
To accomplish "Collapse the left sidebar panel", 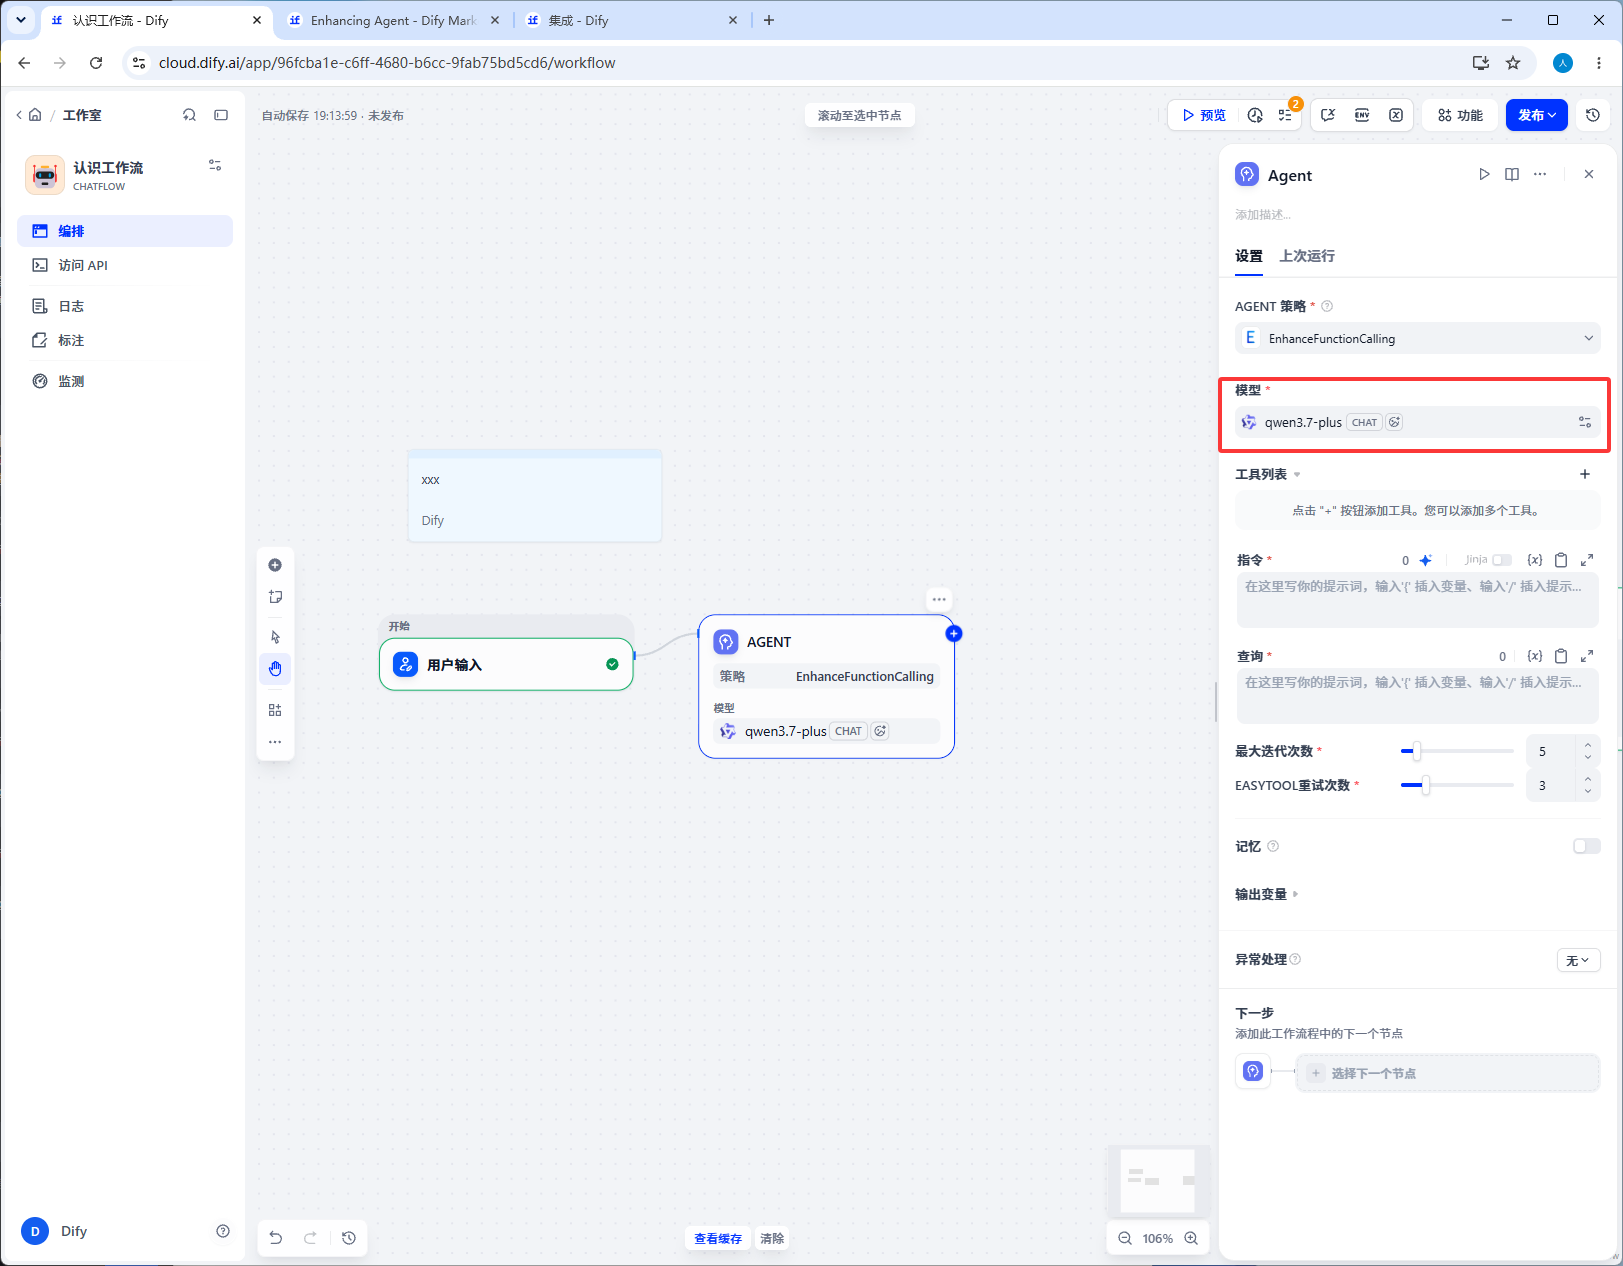I will (x=221, y=115).
